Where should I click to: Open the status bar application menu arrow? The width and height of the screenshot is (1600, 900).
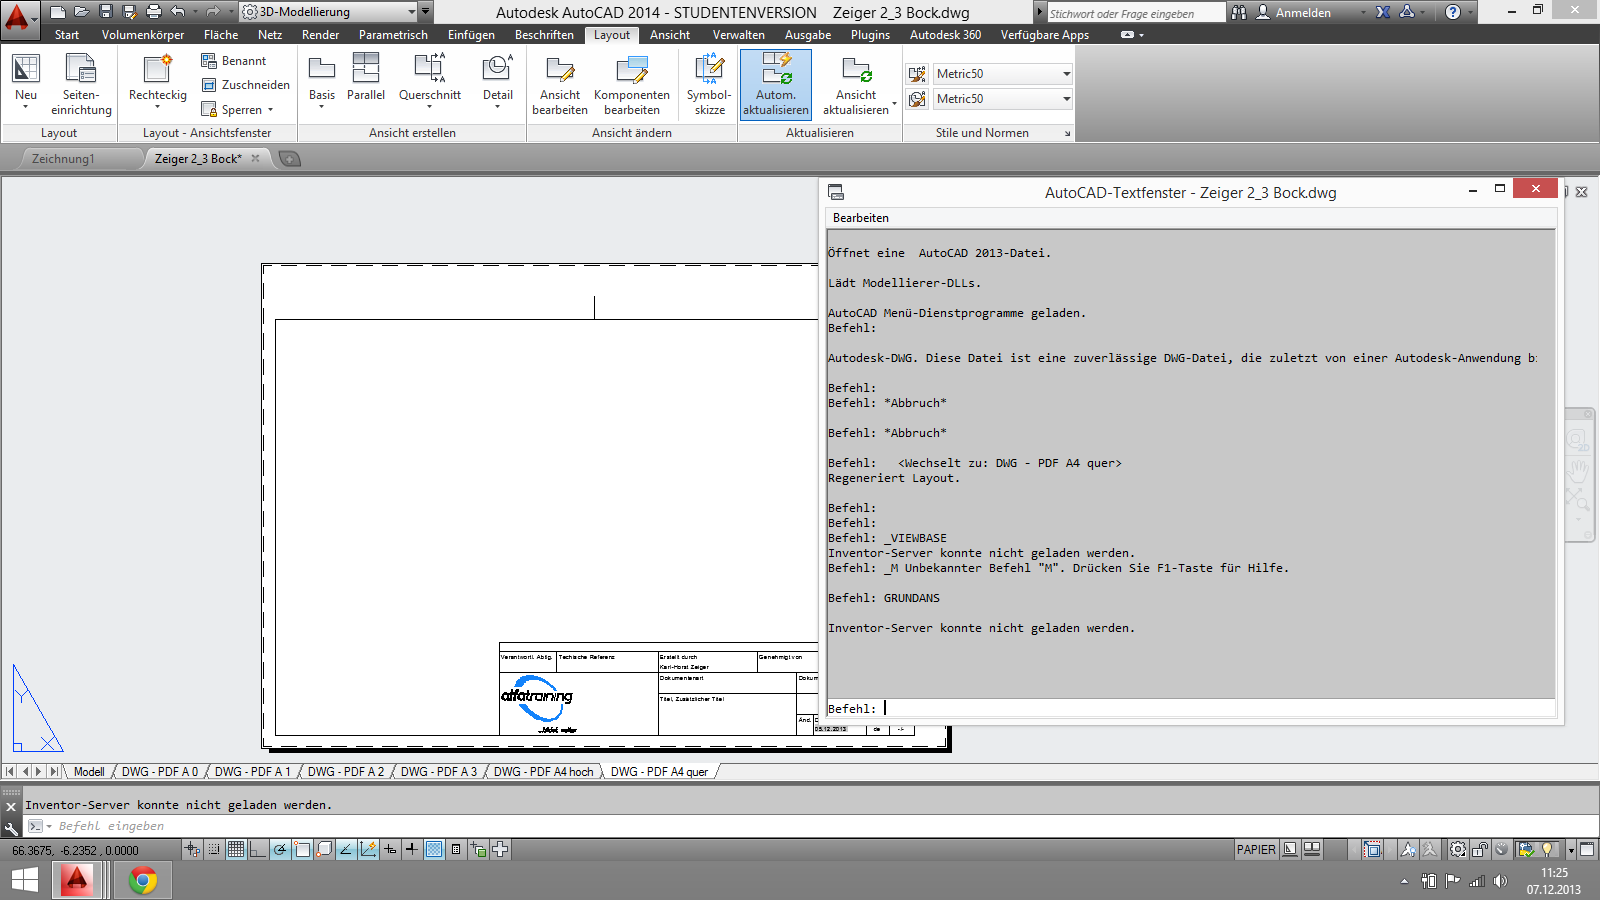1571,850
